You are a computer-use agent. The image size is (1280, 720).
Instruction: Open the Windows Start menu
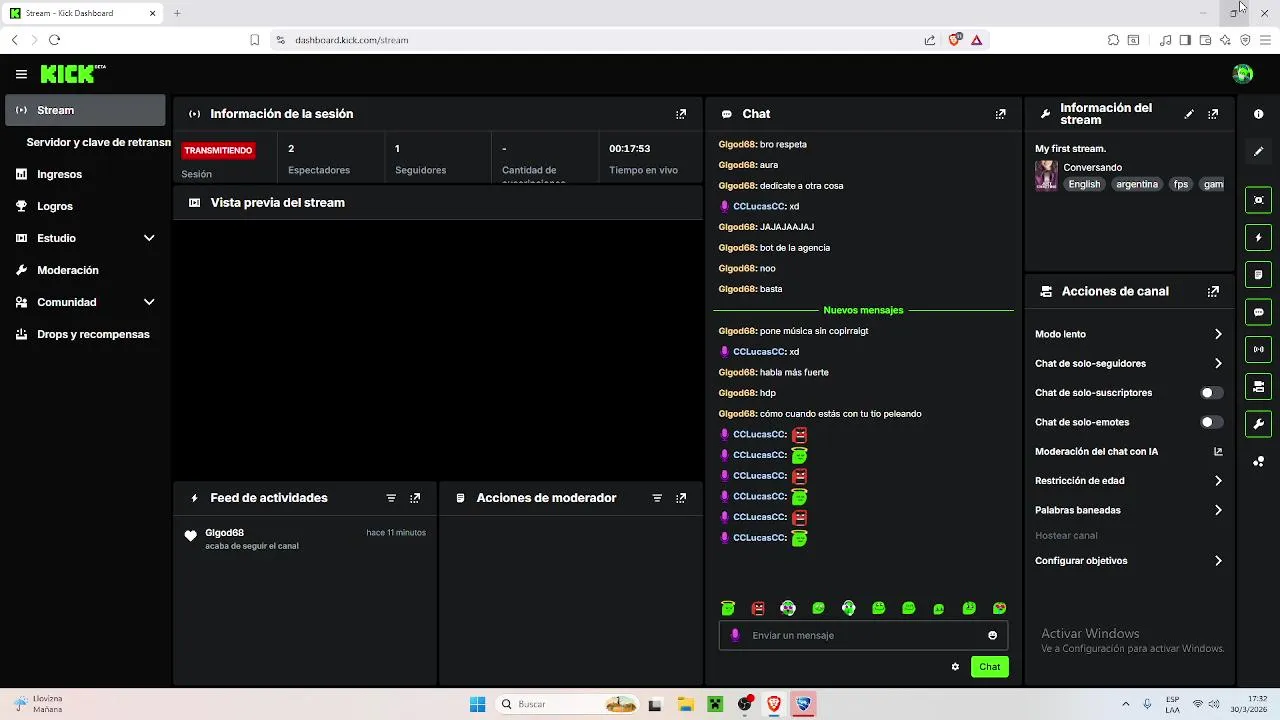pos(477,704)
